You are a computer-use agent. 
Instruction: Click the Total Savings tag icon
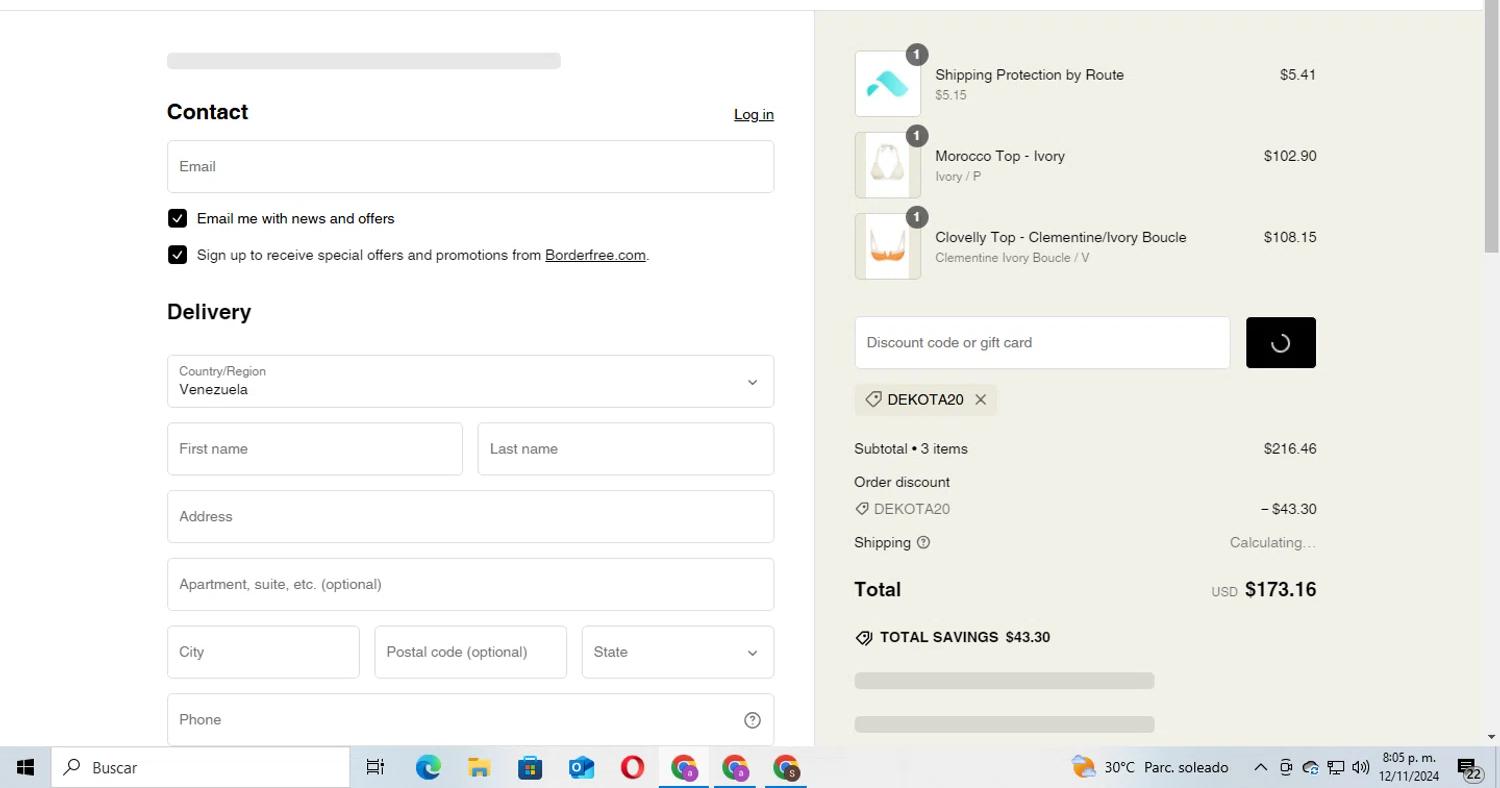coord(864,638)
